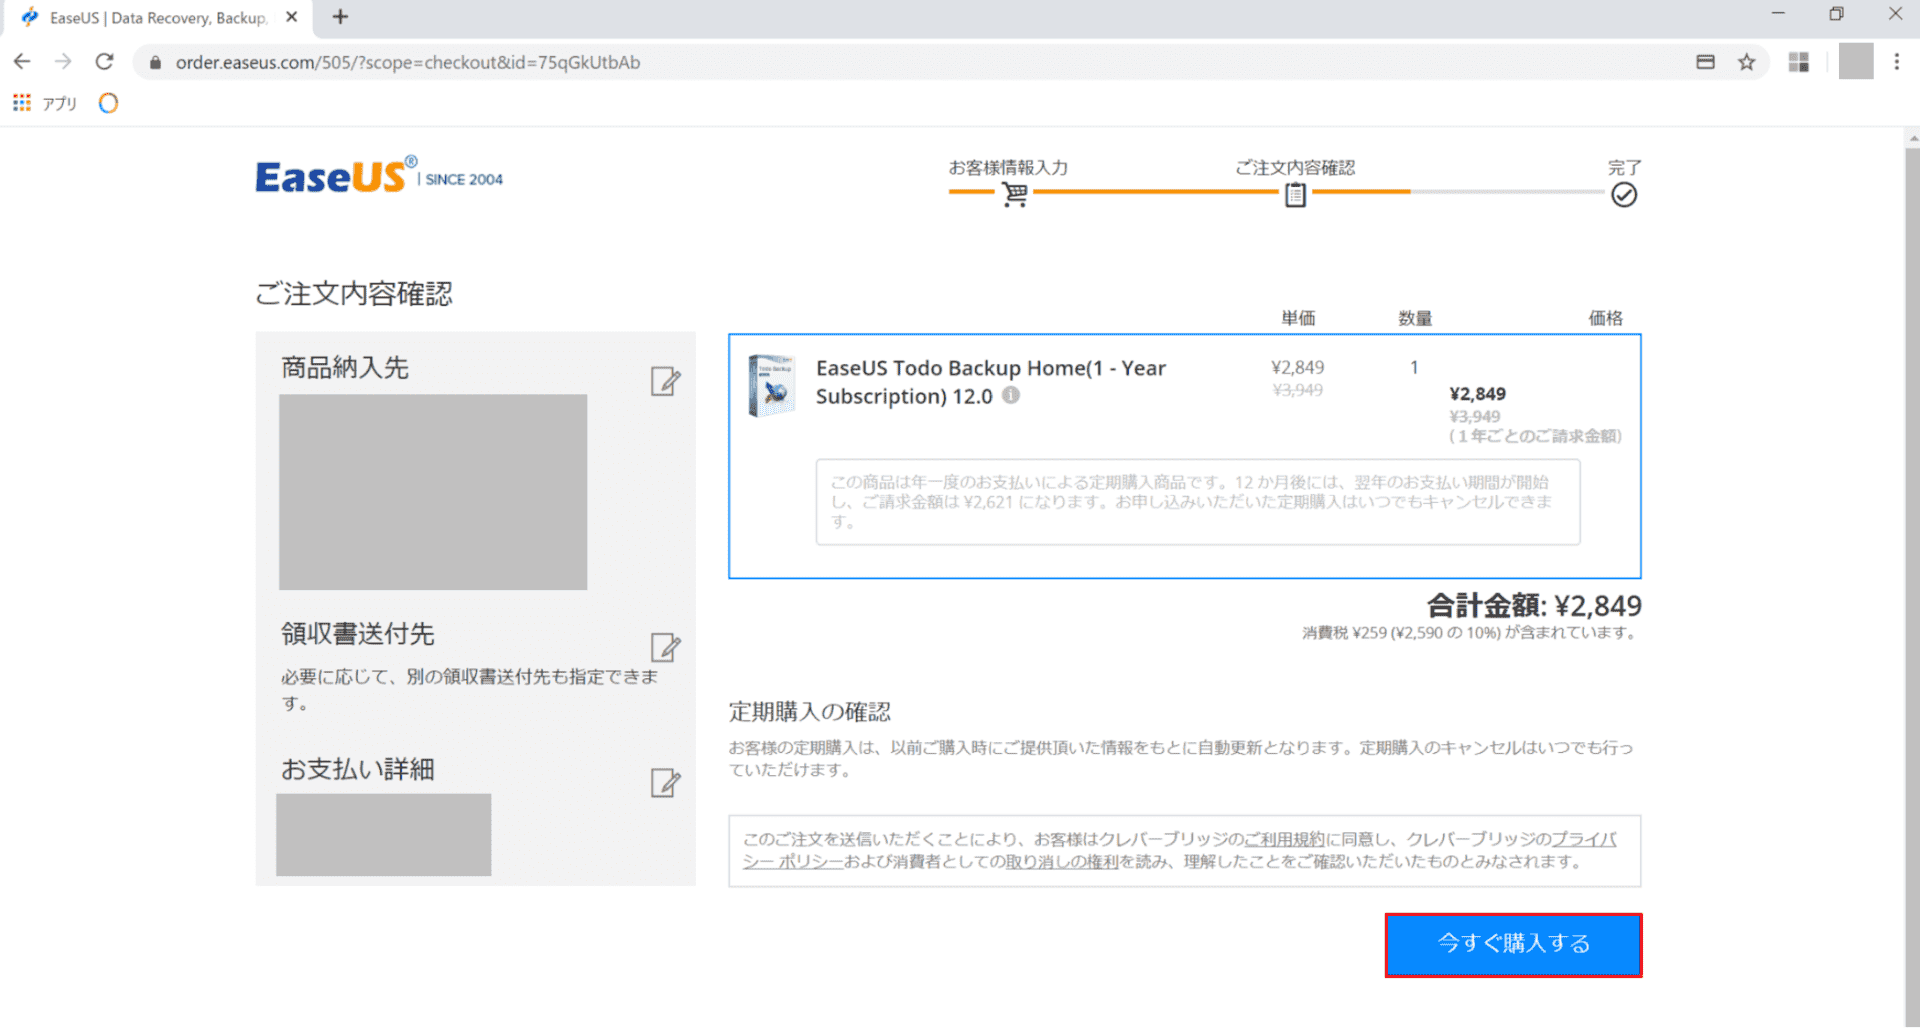
Task: Click the clipboard order confirmation step icon
Action: click(1295, 194)
